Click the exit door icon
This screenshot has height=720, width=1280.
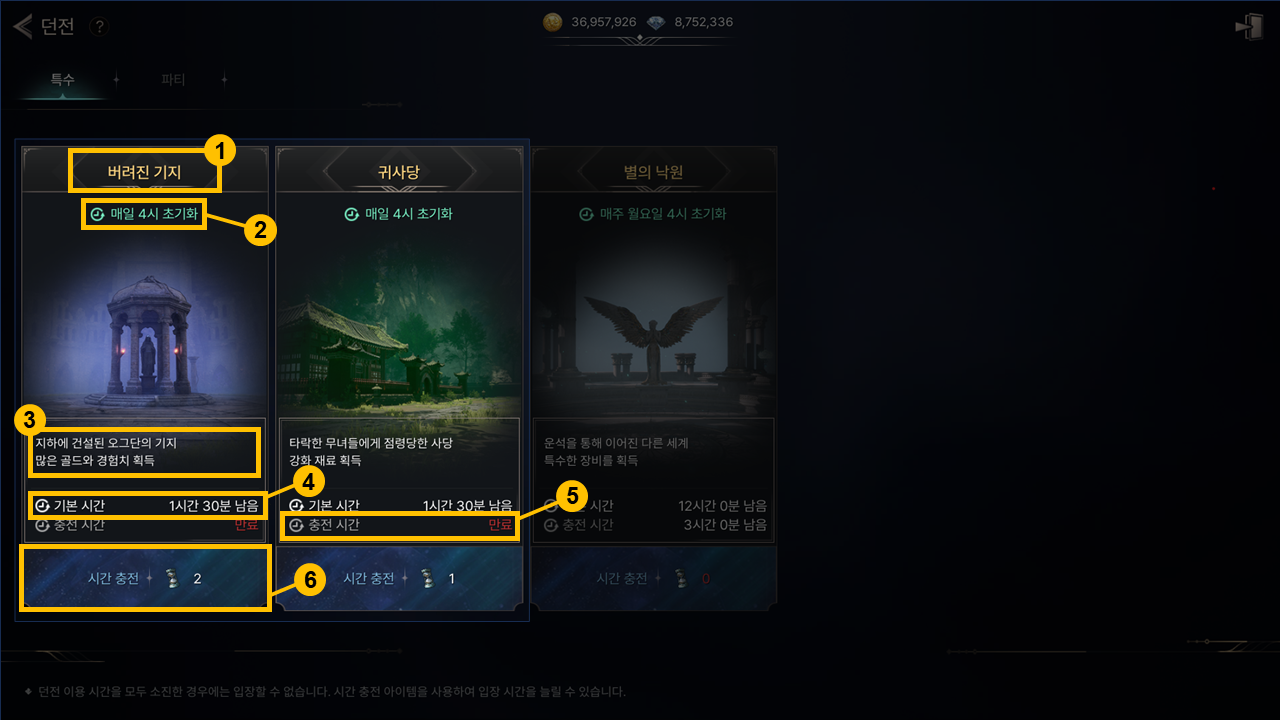pyautogui.click(x=1250, y=27)
